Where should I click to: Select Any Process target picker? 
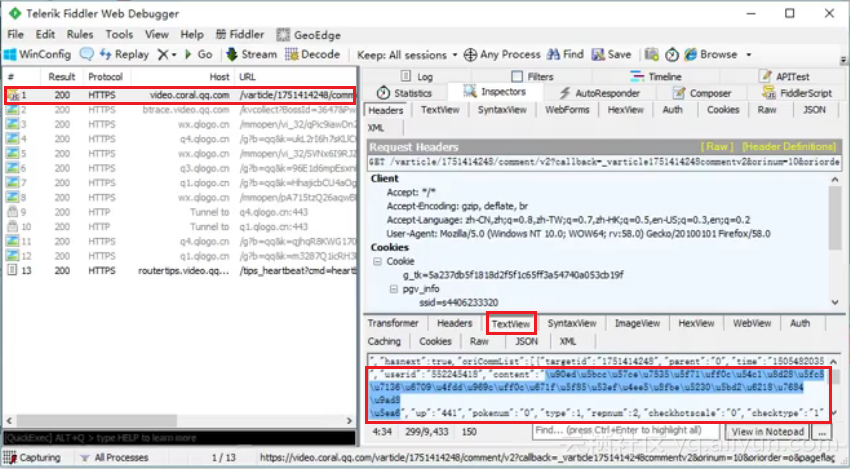coord(503,54)
